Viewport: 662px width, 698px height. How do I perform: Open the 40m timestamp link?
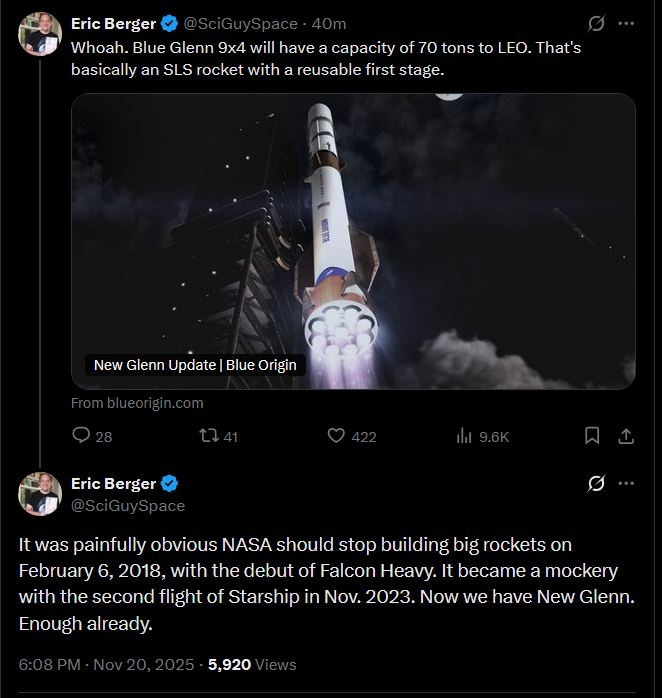[329, 24]
